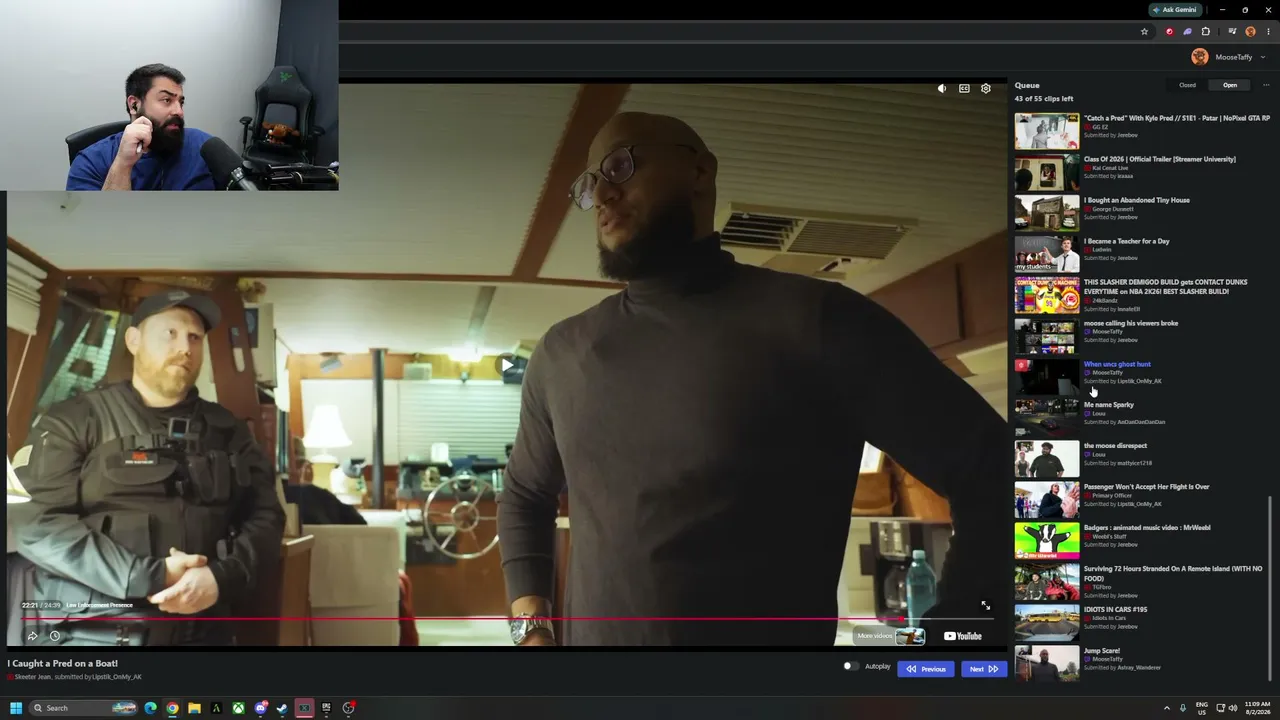Image resolution: width=1280 pixels, height=720 pixels.
Task: Open the Chrome three-dot menu
Action: (1268, 32)
